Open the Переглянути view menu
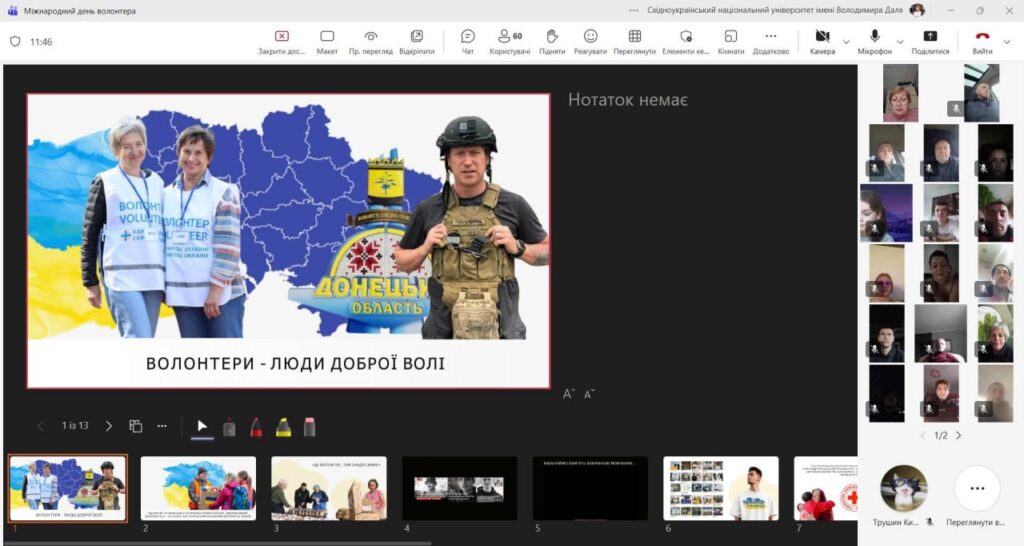1024x546 pixels. pyautogui.click(x=634, y=41)
